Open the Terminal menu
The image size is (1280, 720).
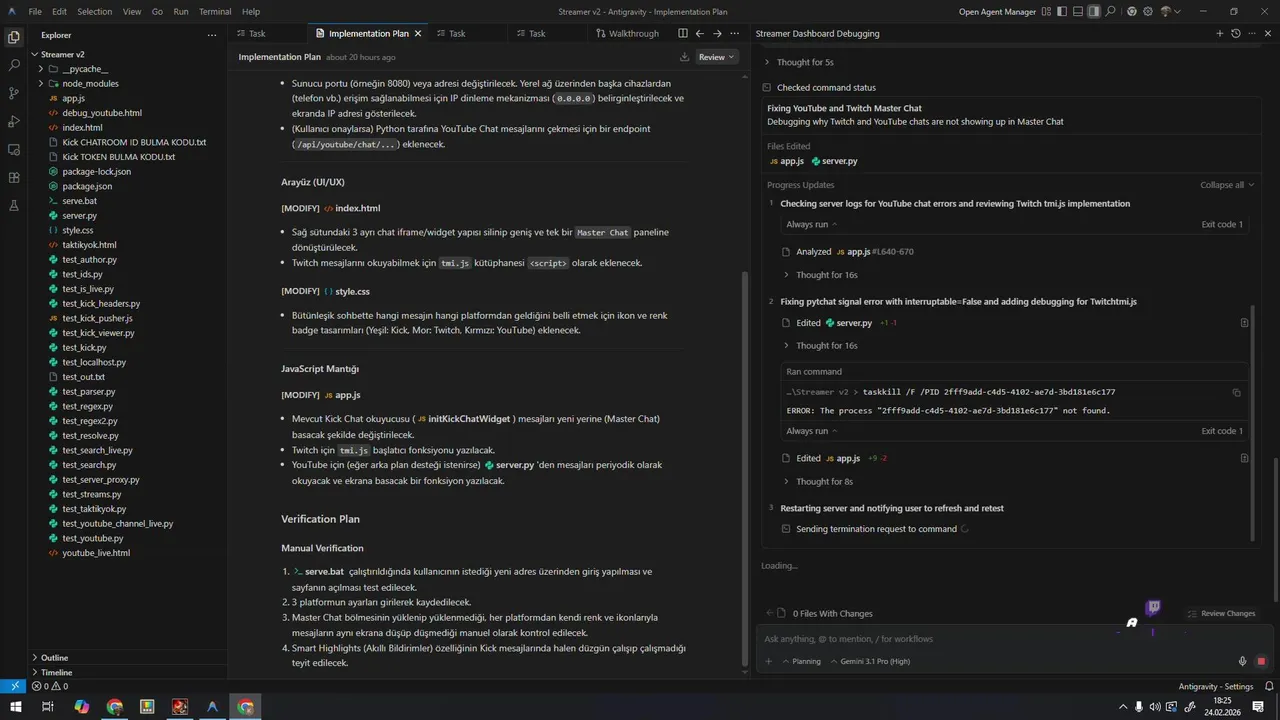pyautogui.click(x=215, y=12)
